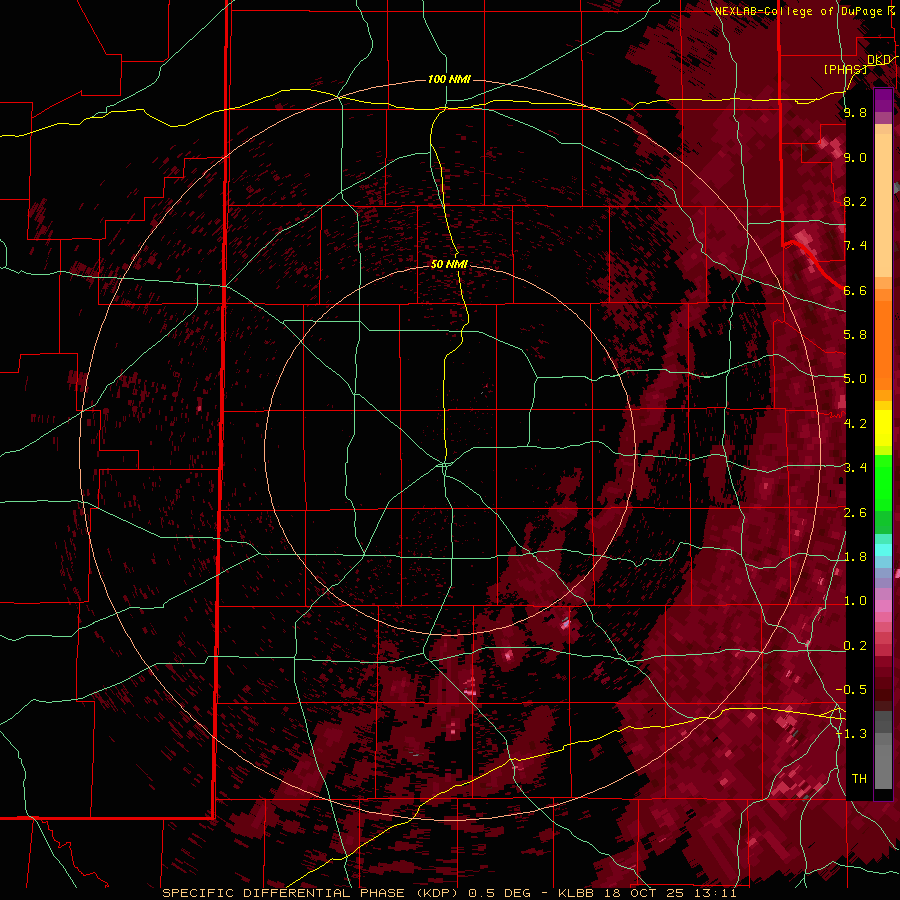
Task: Click the -0.5 value on the color scale
Action: pyautogui.click(x=852, y=690)
